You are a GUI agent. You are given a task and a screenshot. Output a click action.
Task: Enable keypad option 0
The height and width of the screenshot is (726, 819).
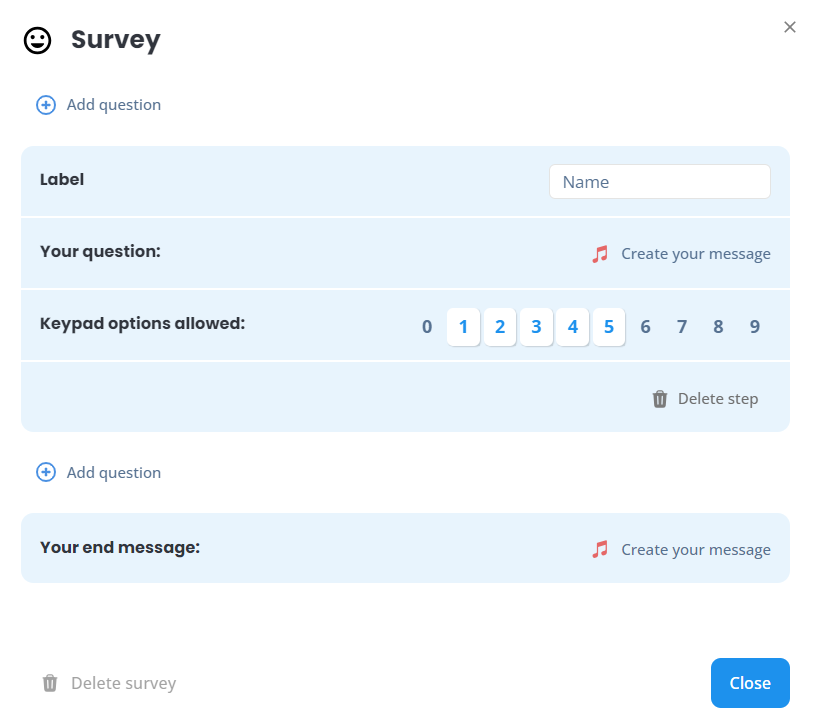click(x=427, y=327)
